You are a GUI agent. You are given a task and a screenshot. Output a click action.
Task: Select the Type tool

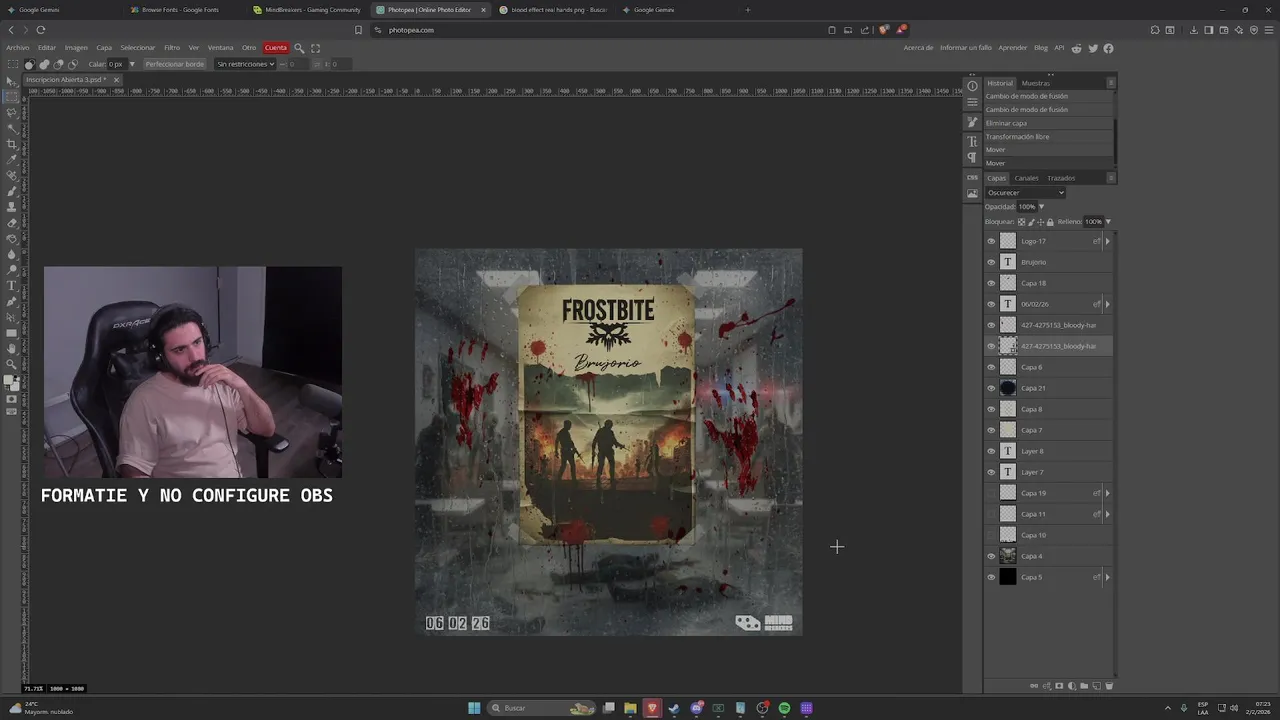[12, 286]
